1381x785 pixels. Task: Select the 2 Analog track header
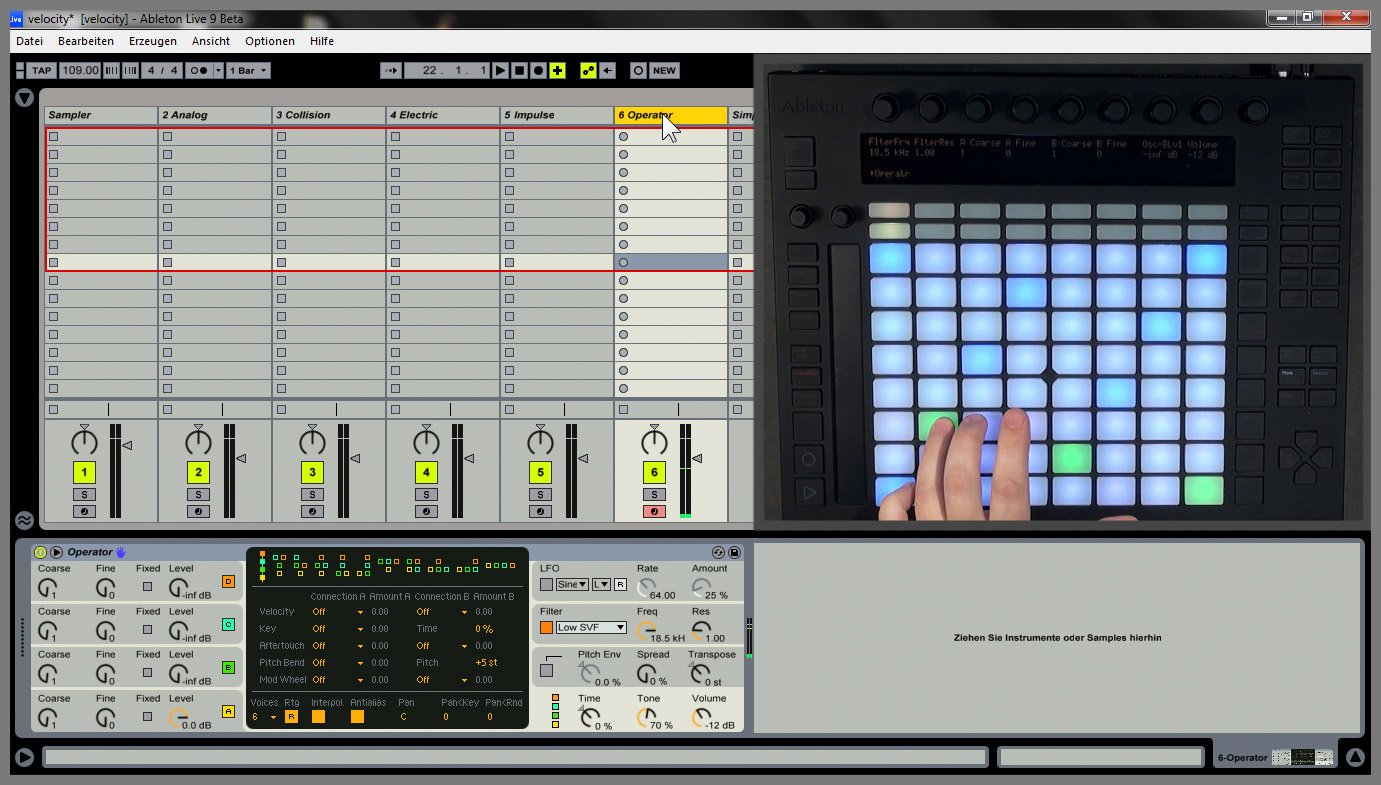point(215,115)
